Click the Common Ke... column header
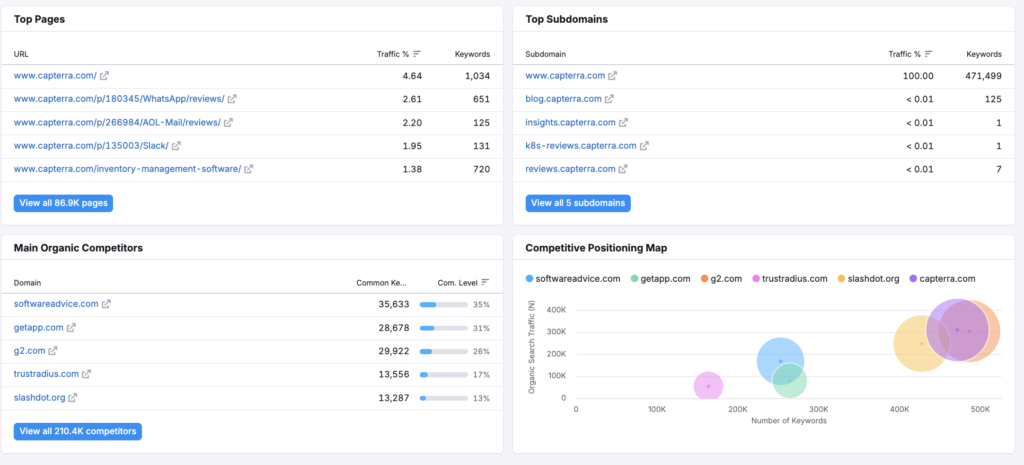 [381, 283]
